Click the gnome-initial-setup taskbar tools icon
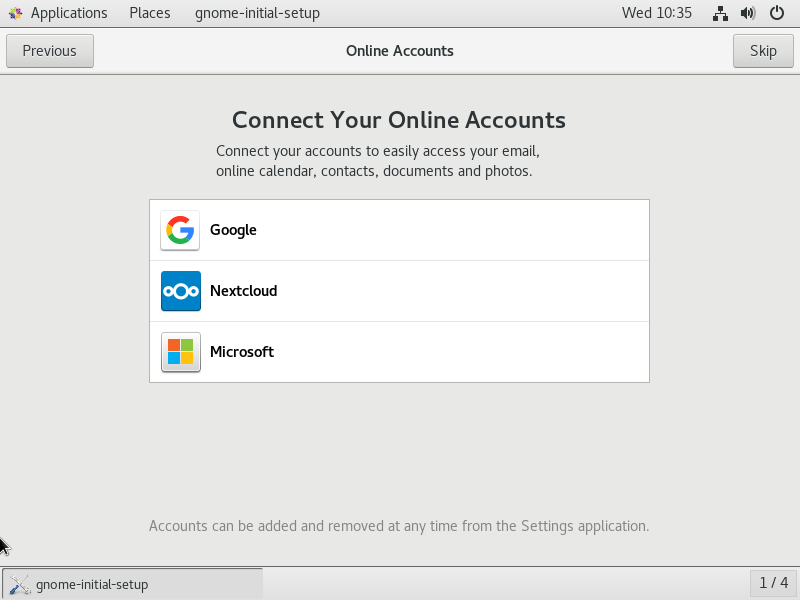The image size is (800, 600). (x=20, y=584)
